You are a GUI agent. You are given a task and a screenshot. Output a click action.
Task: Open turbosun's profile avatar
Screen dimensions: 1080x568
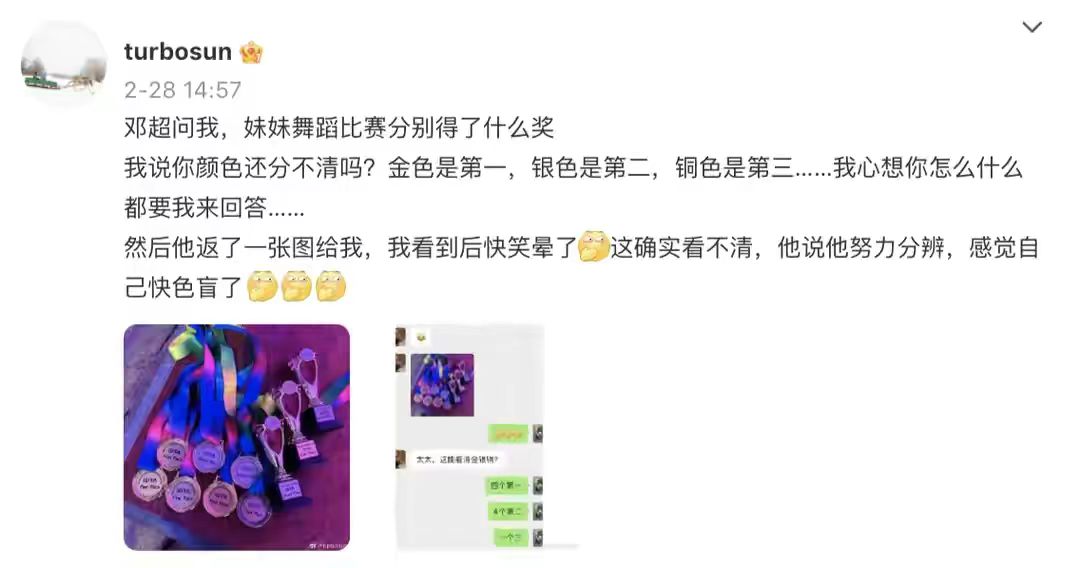click(64, 63)
